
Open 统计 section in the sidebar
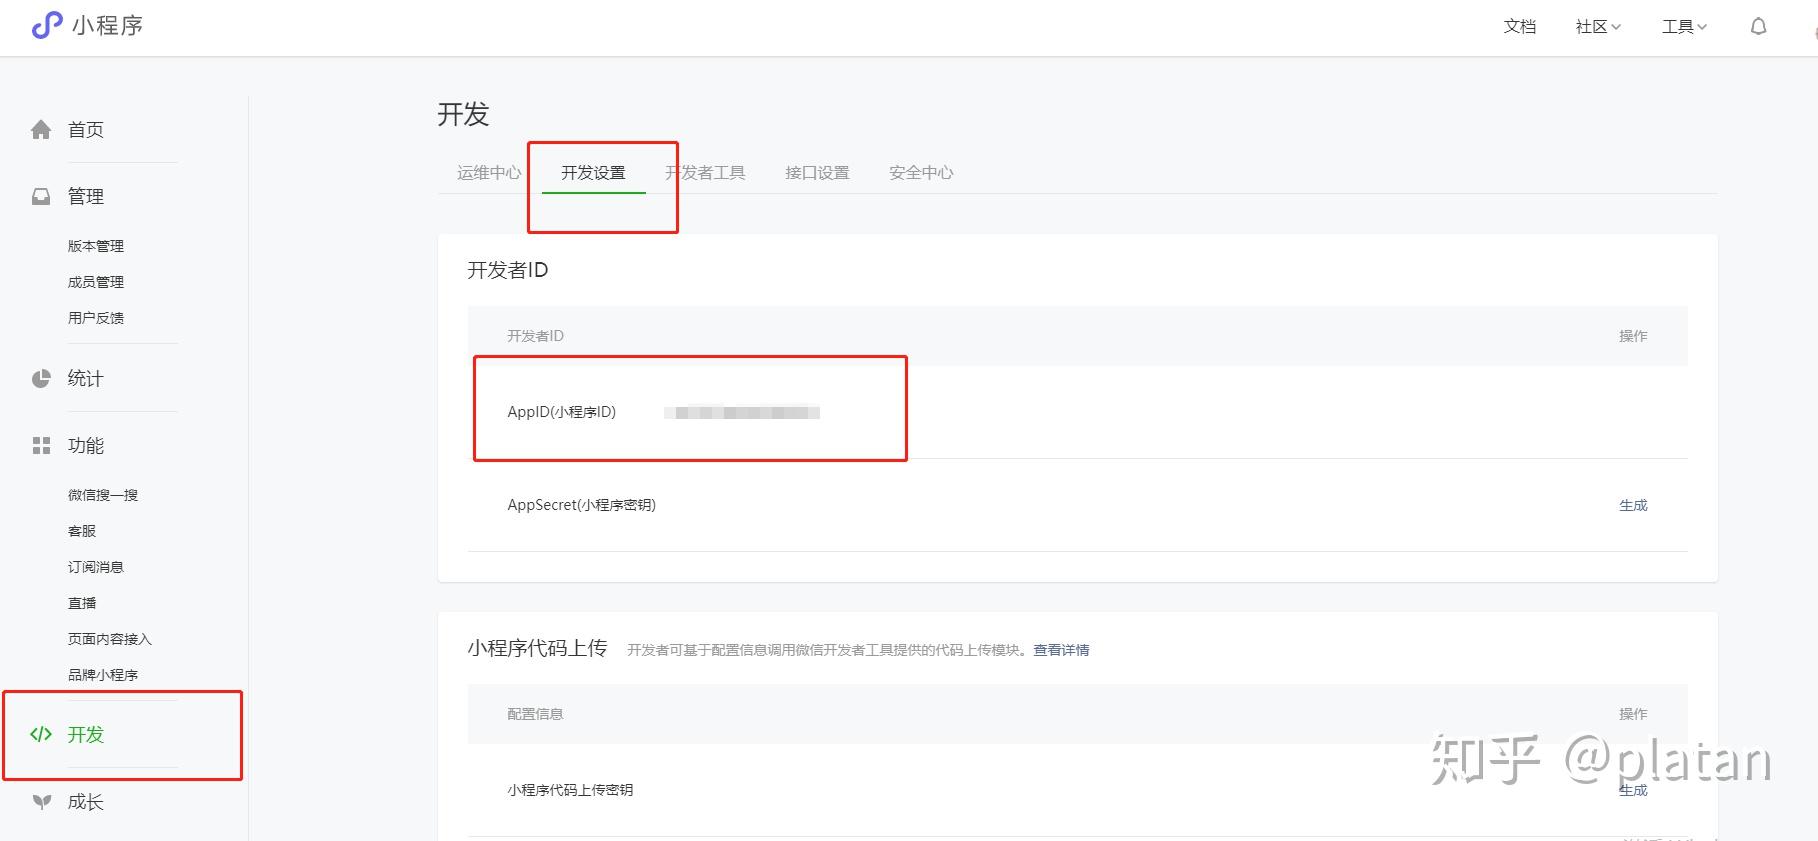[x=86, y=379]
